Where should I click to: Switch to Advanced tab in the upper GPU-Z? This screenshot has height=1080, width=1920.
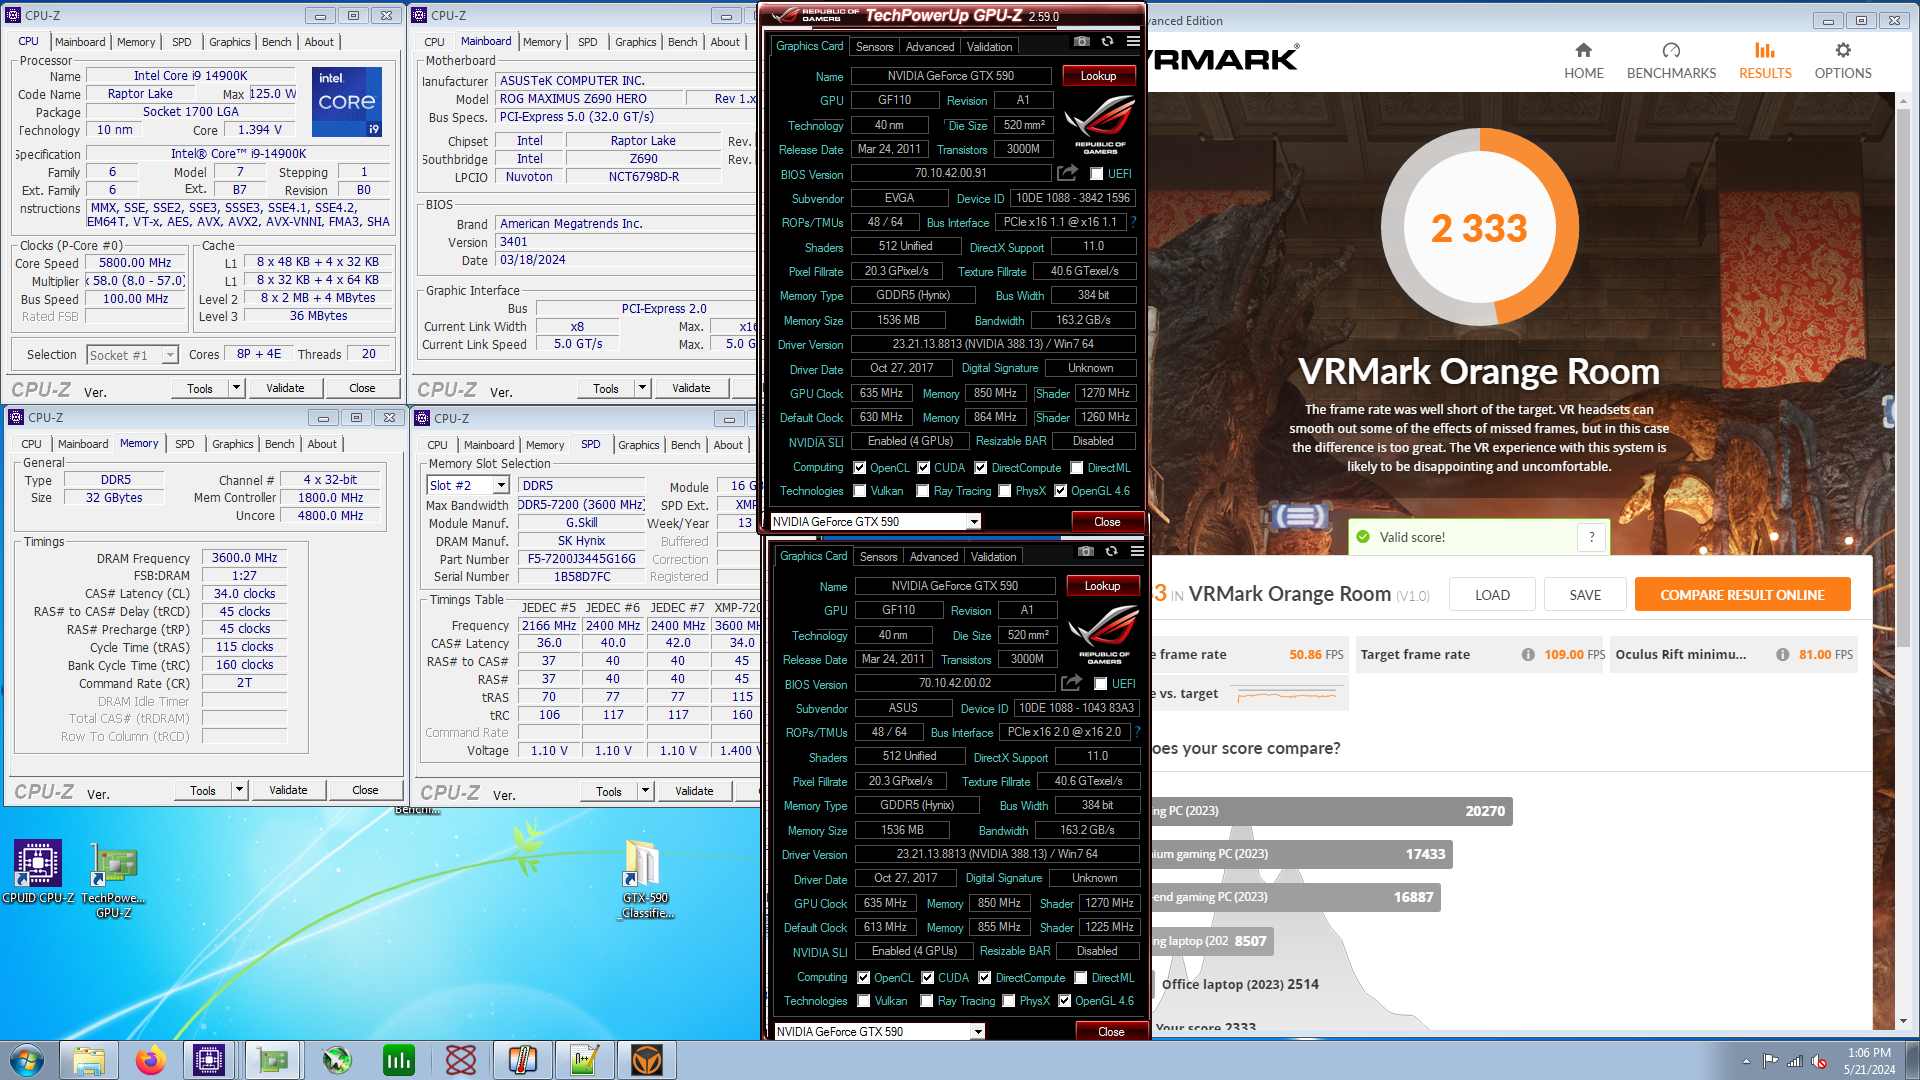[930, 47]
